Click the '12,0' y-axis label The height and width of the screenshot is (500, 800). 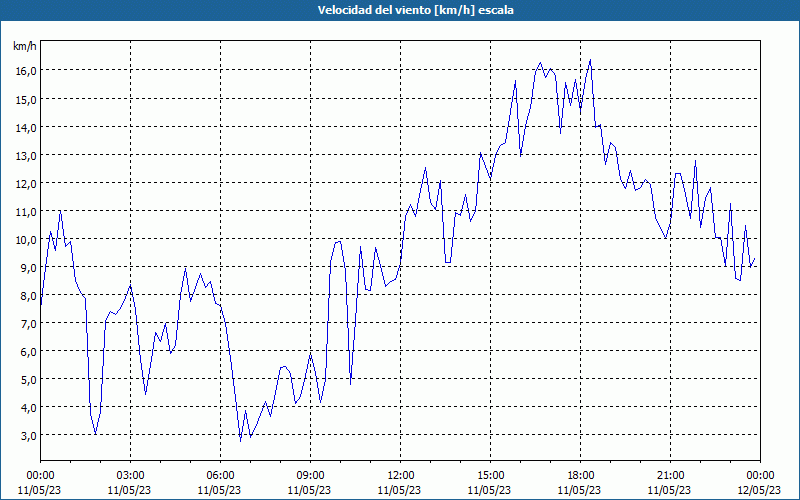click(x=25, y=184)
